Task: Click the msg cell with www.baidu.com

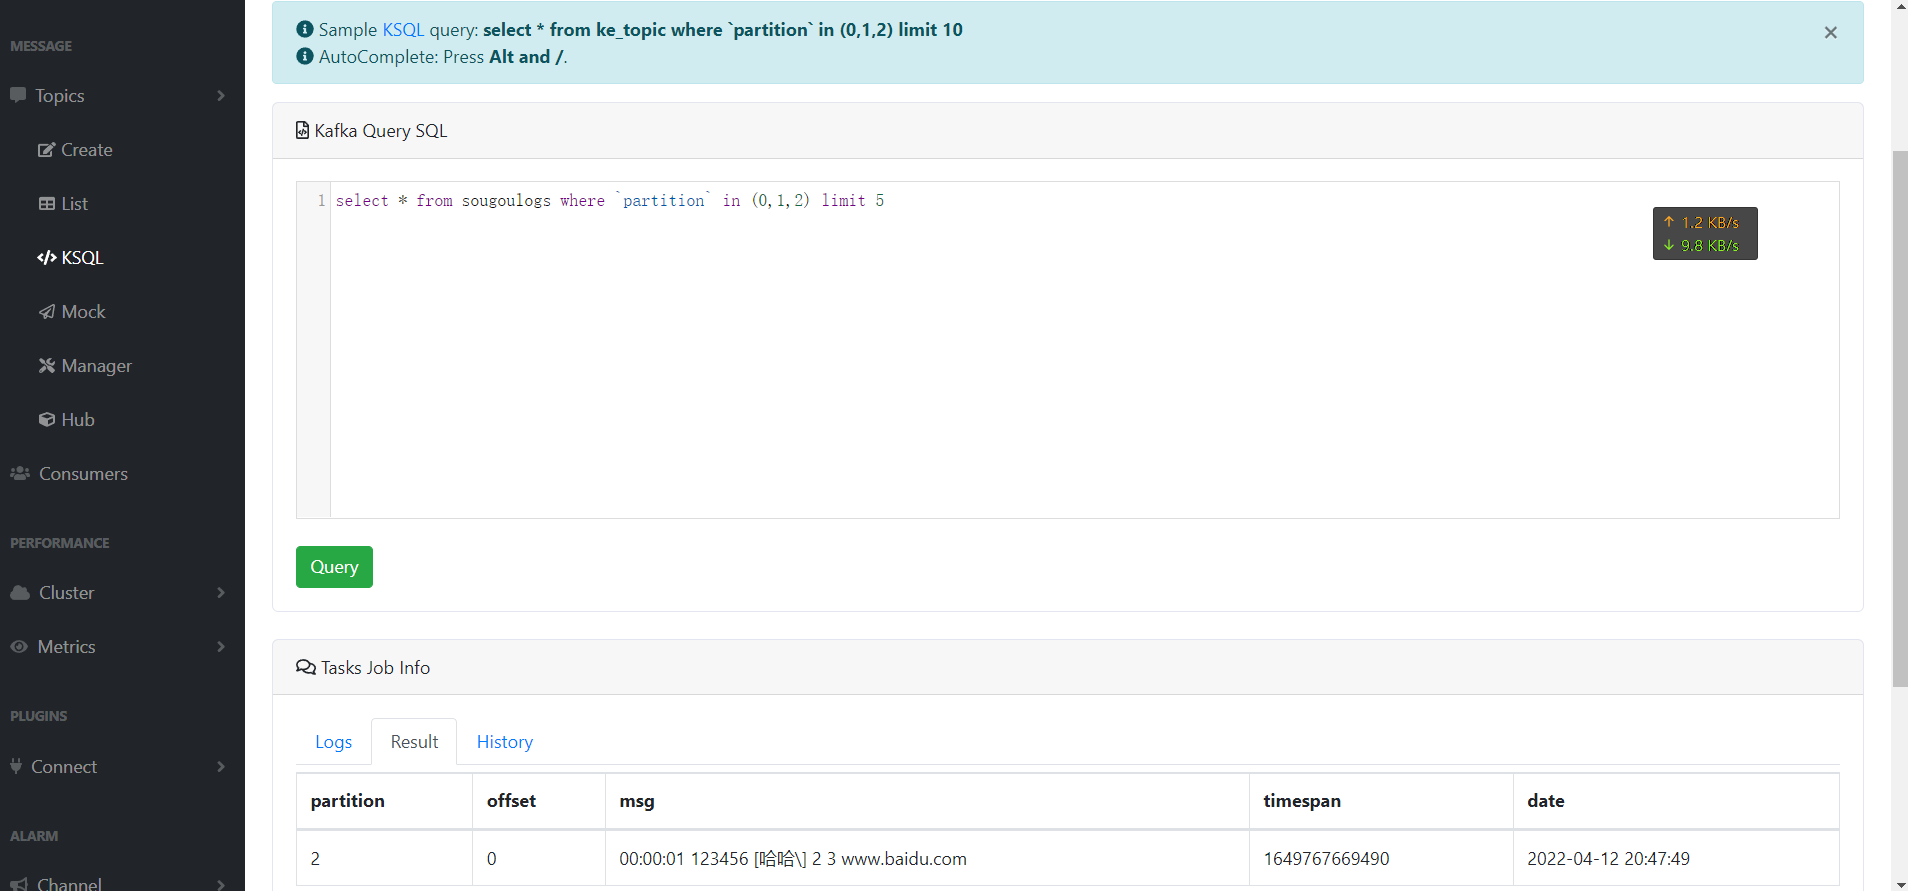Action: [927, 859]
